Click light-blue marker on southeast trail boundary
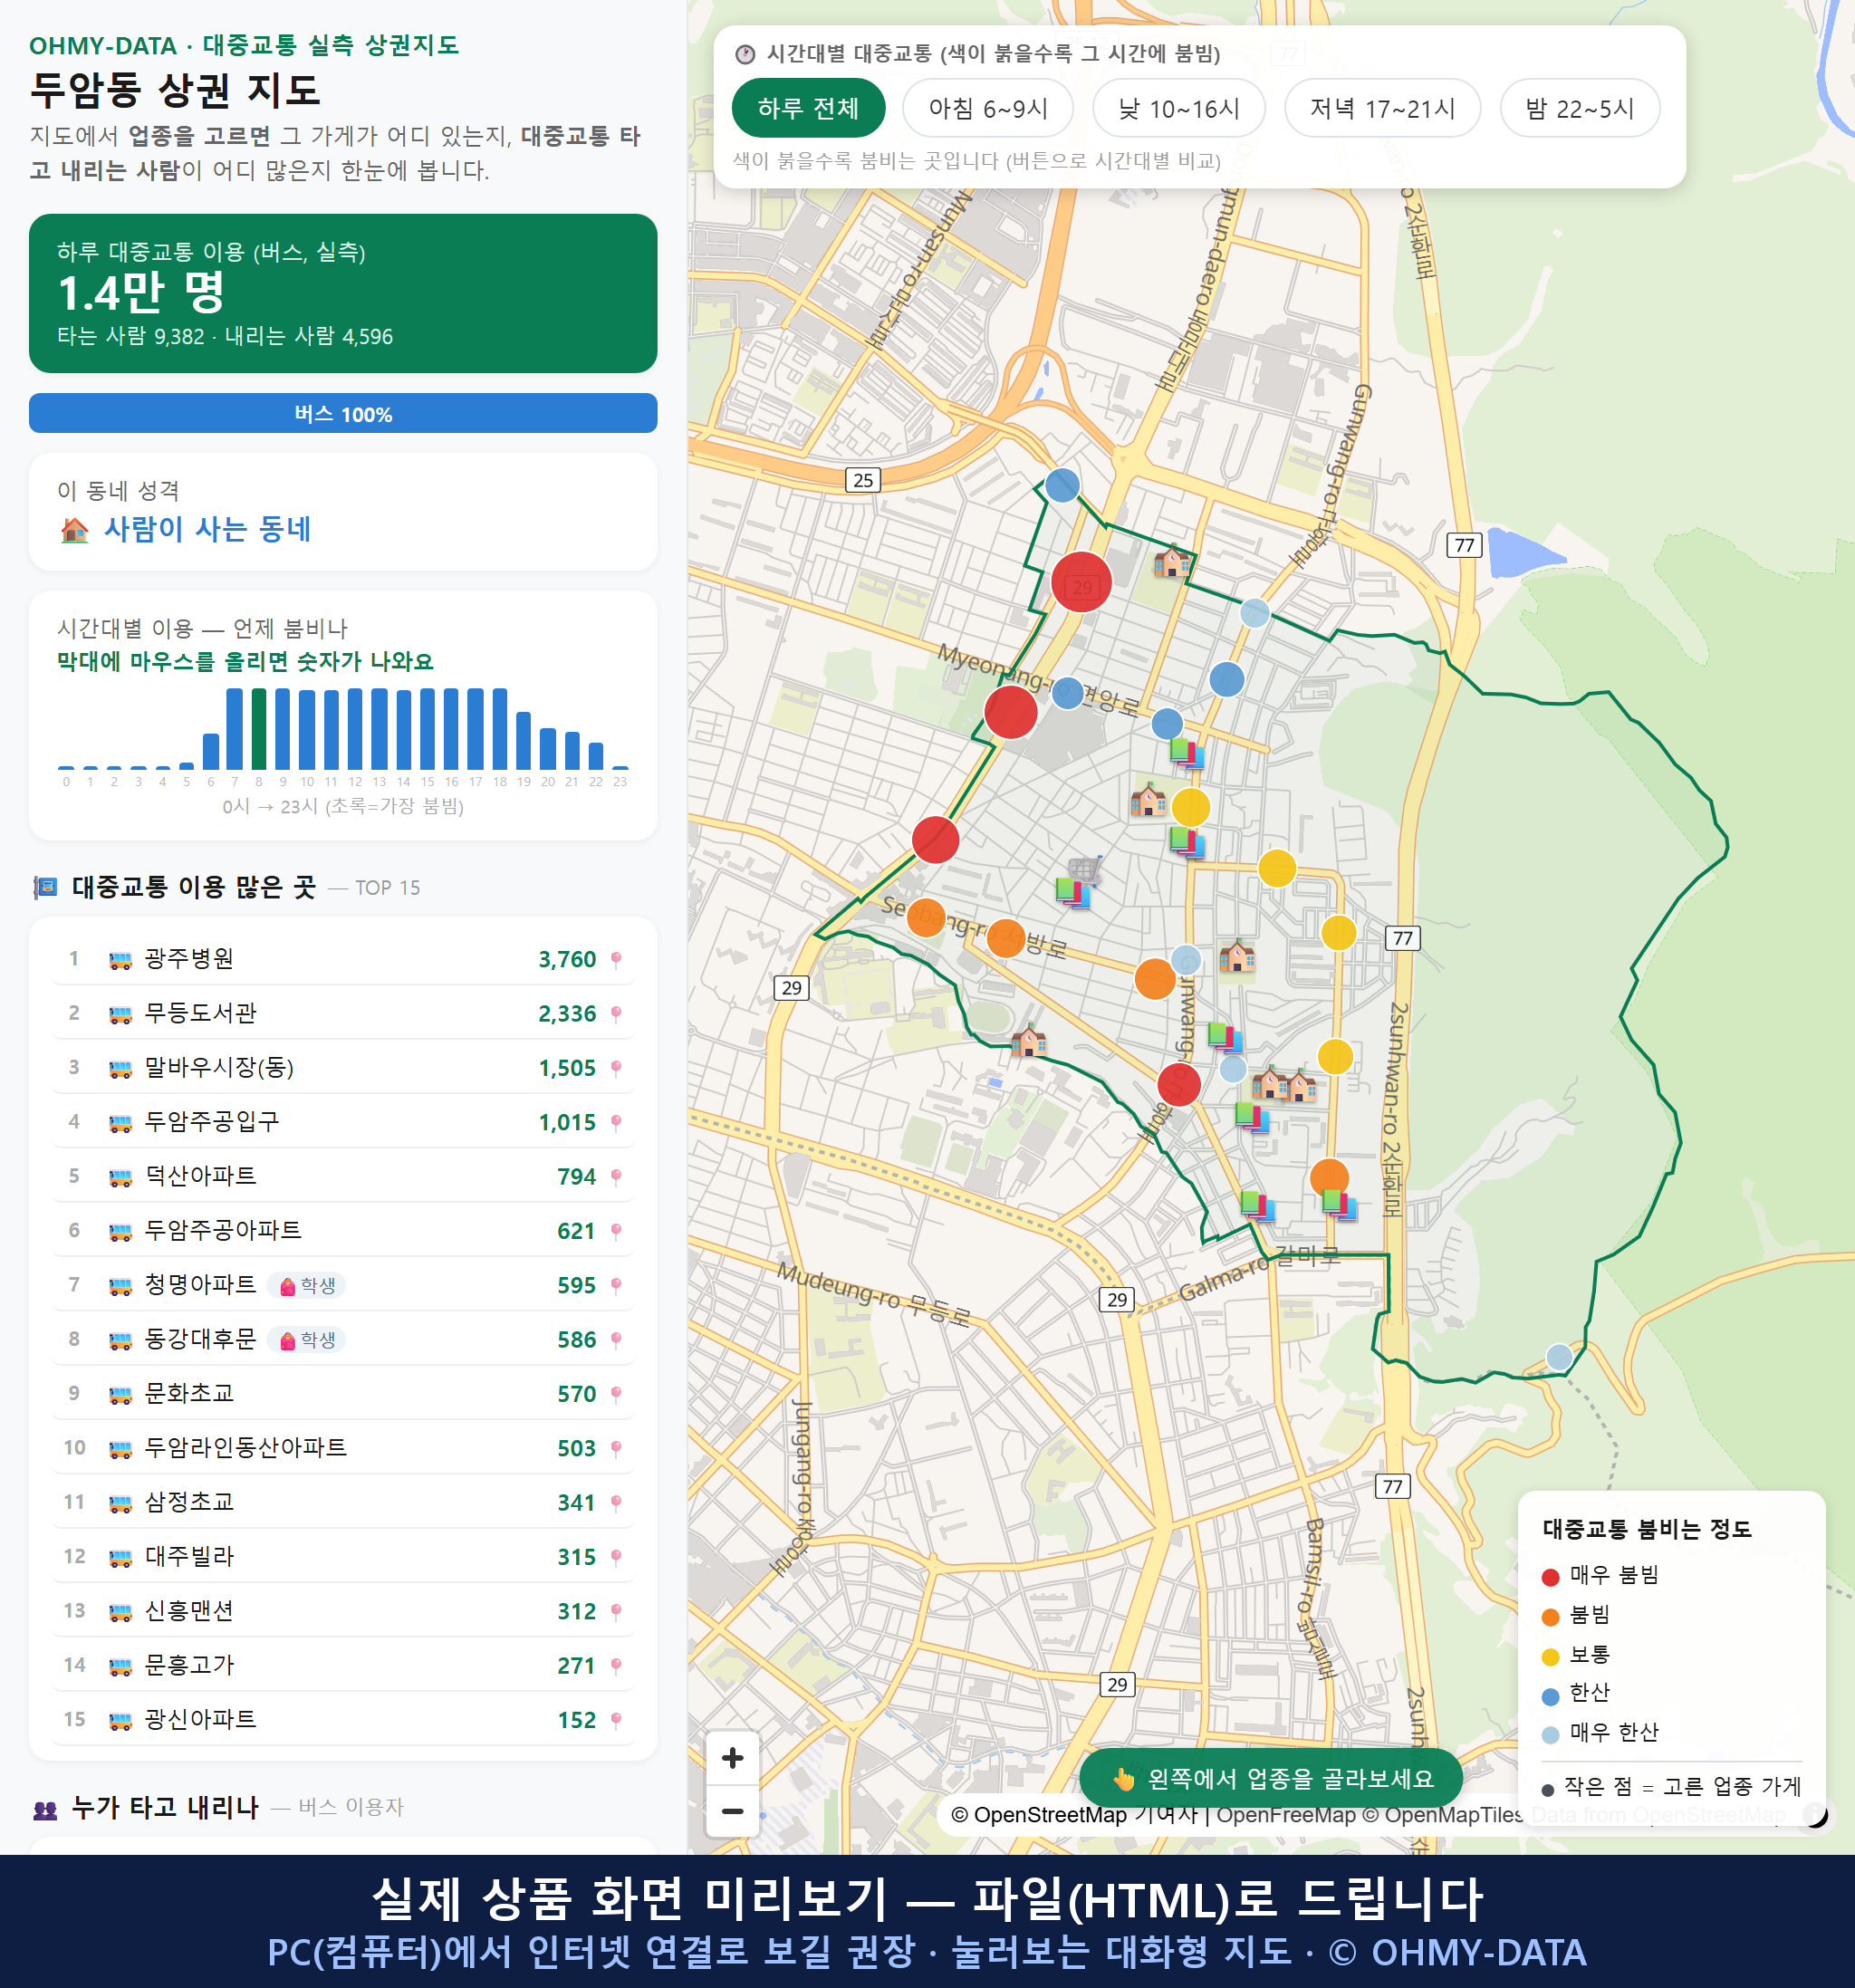 click(x=1559, y=1357)
